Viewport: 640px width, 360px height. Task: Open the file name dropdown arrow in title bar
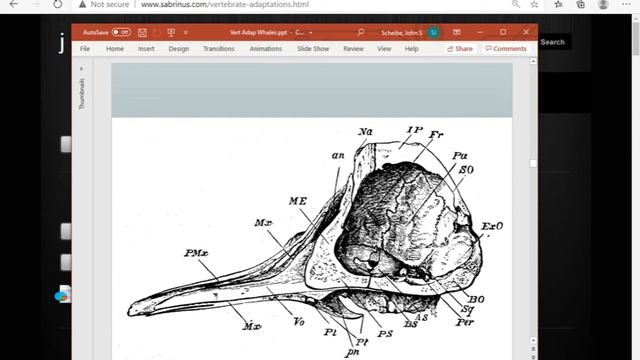pos(311,32)
